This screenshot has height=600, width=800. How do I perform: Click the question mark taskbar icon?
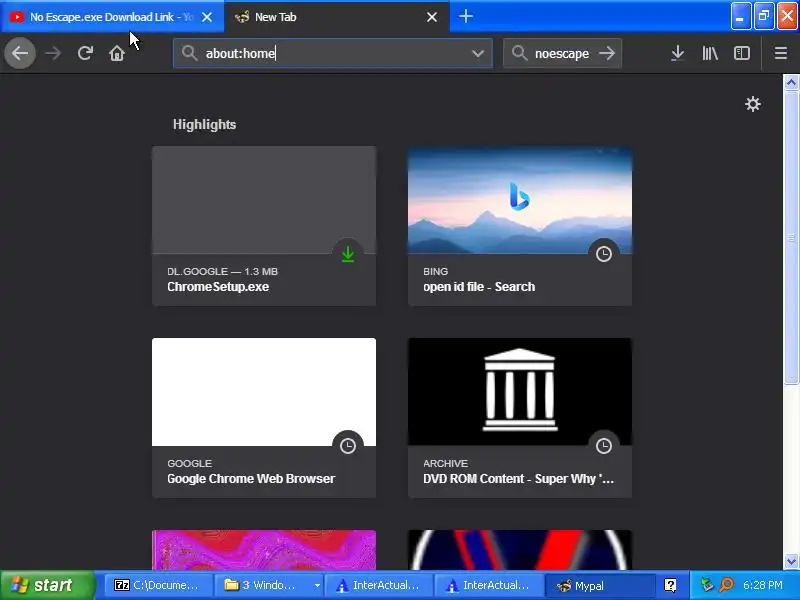pos(670,585)
